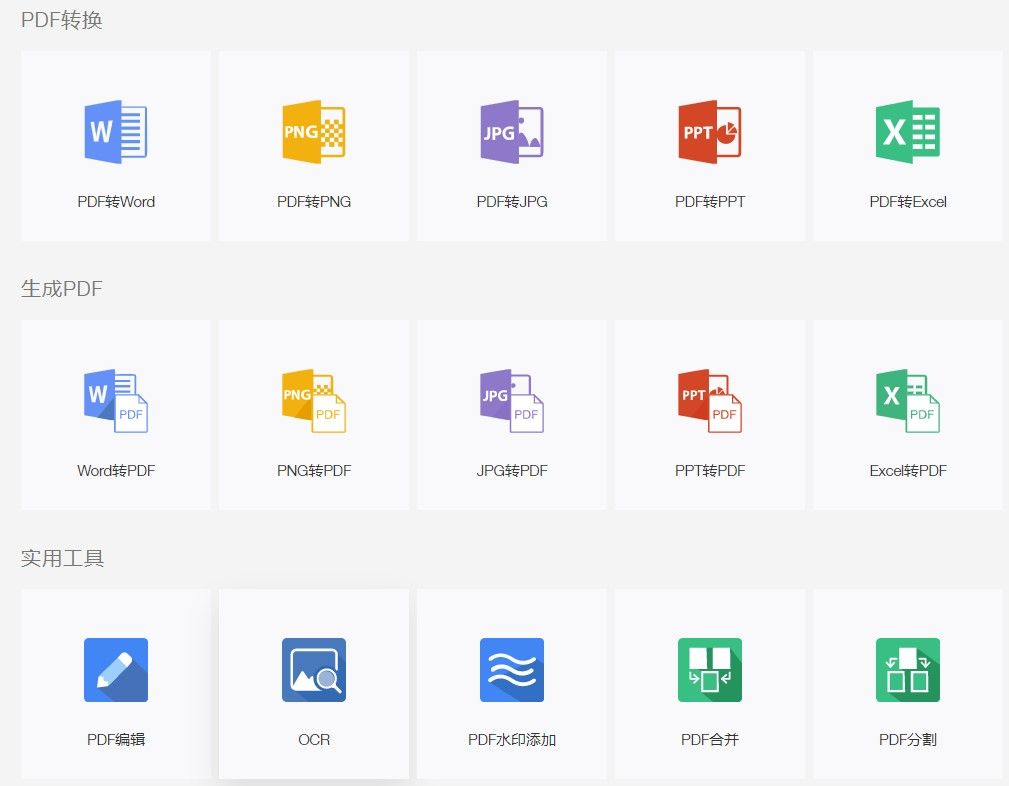Click the 'PDF分割' label text
The height and width of the screenshot is (786, 1009).
(908, 740)
